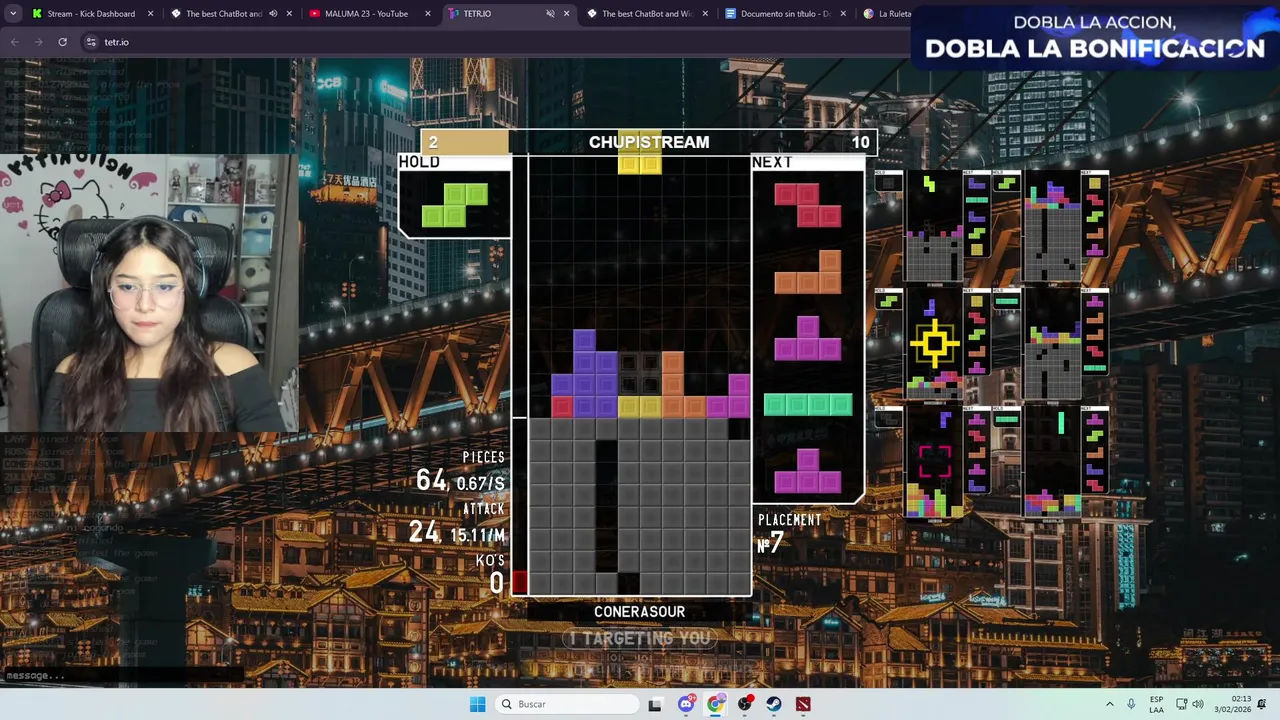The width and height of the screenshot is (1280, 720).
Task: Open the Documento sin título tab
Action: 785,14
